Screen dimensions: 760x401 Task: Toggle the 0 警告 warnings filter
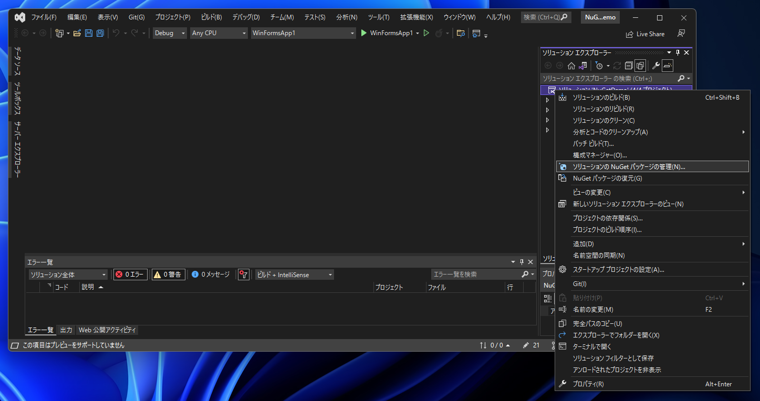point(168,274)
